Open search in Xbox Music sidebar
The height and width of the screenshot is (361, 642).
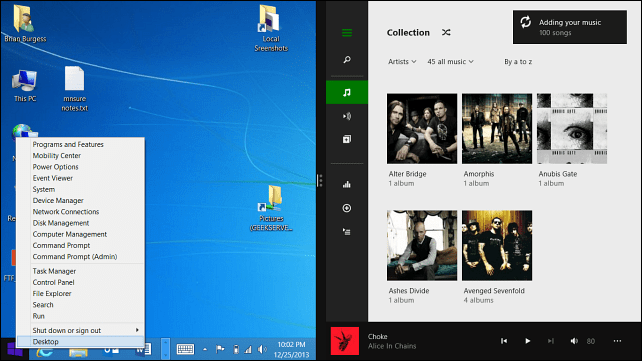point(347,60)
